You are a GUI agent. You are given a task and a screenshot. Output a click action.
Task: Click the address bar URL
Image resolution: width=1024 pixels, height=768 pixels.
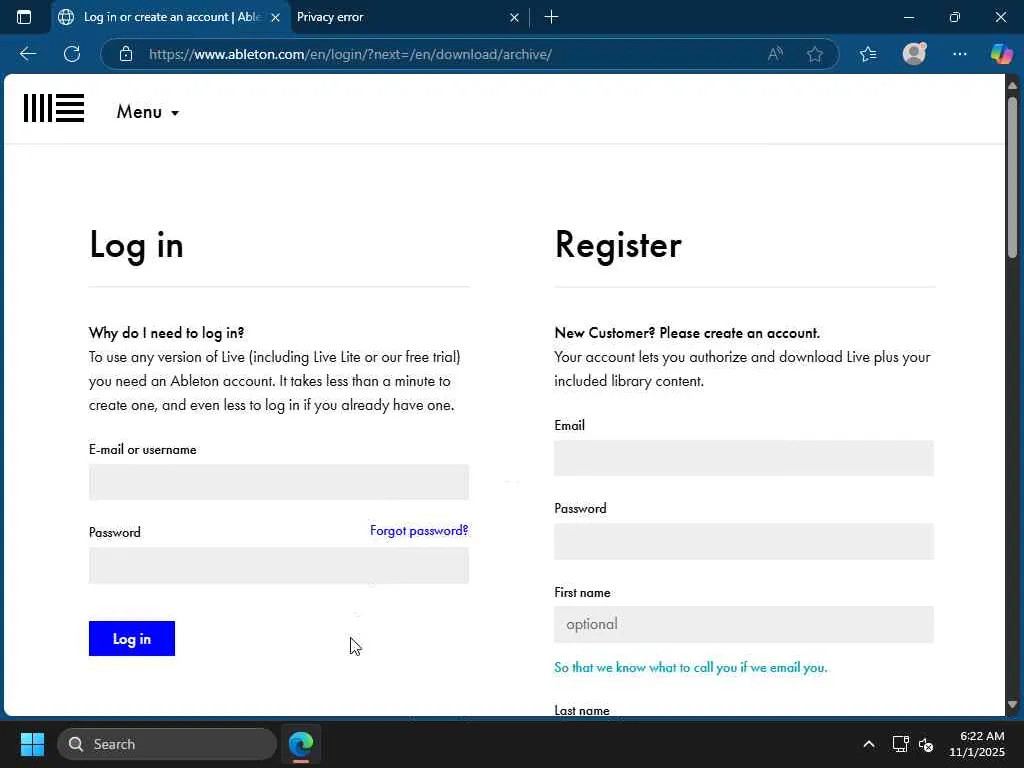[350, 54]
